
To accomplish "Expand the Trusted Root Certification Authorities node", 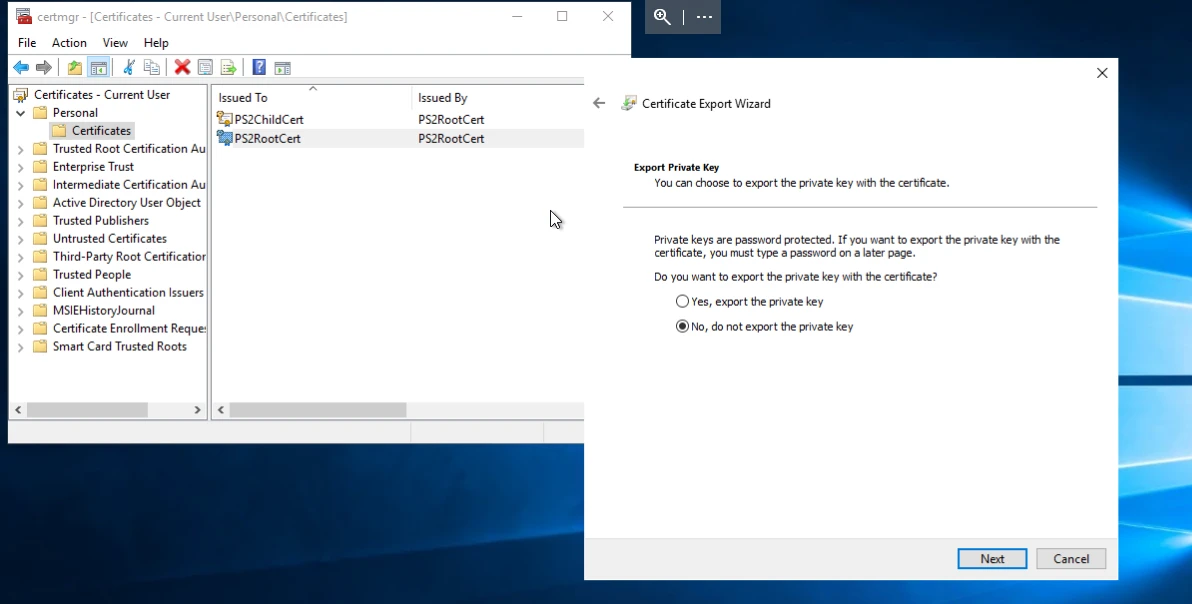I will coord(20,148).
